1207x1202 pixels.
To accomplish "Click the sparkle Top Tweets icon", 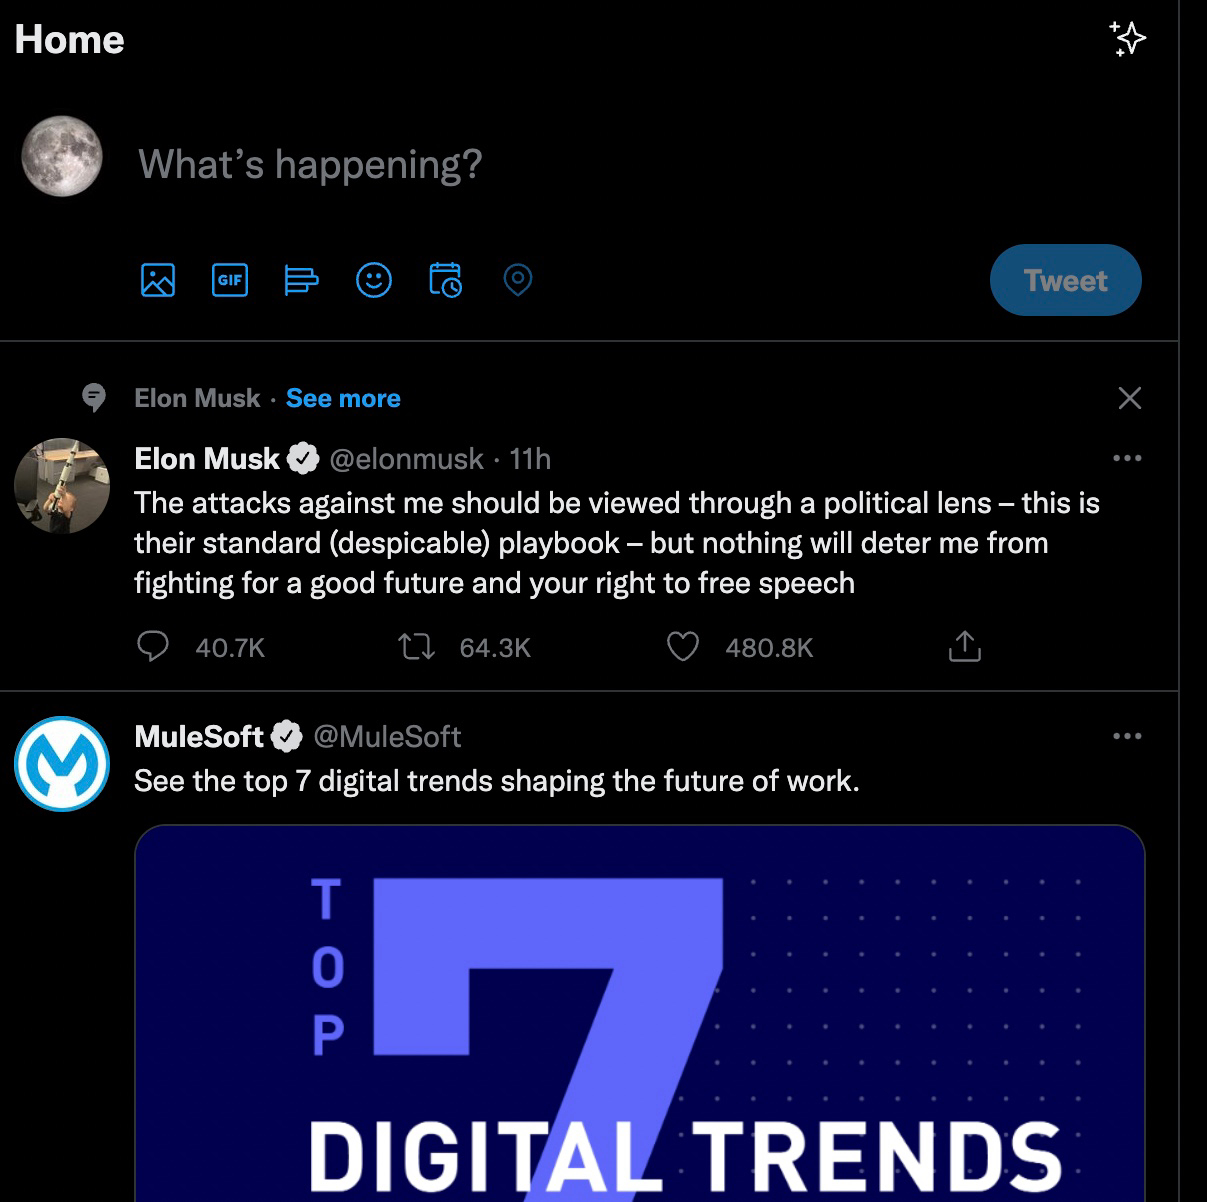I will coord(1128,39).
